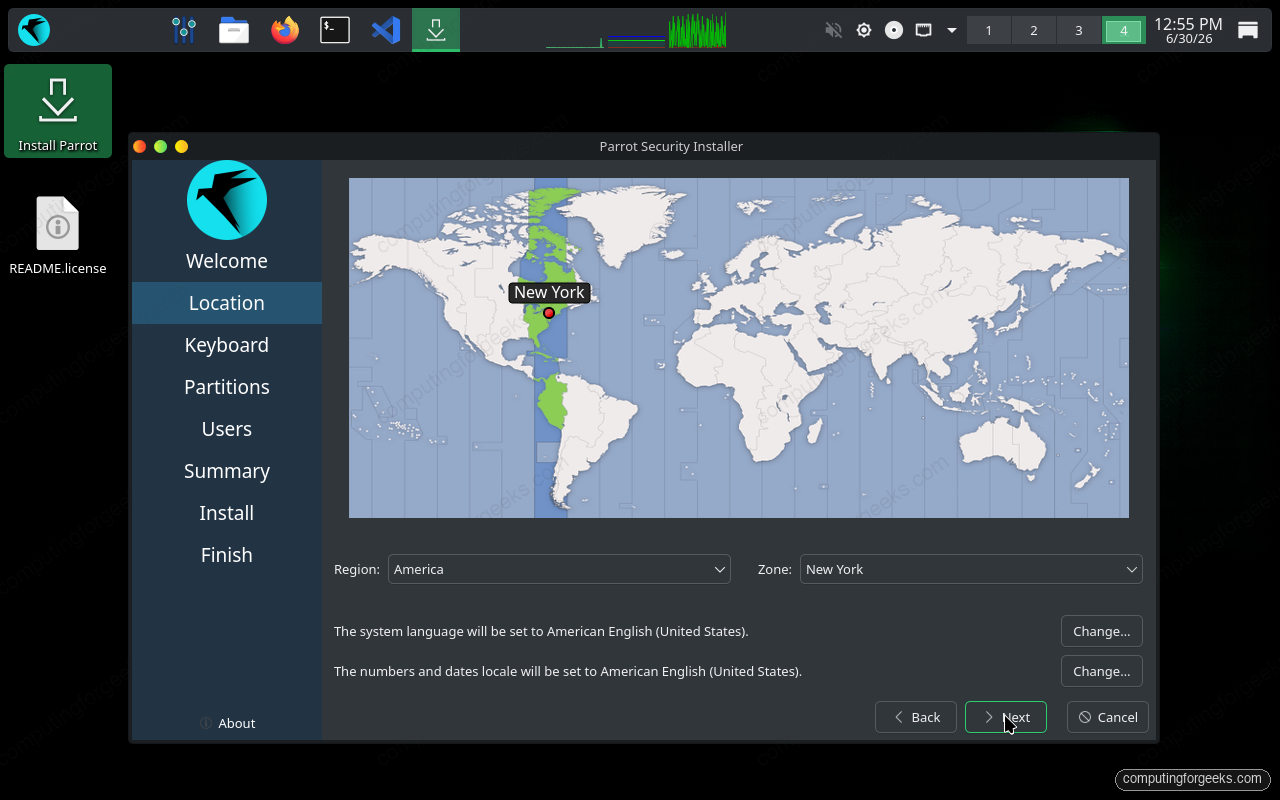The image size is (1280, 800).
Task: Expand the system tray arrow
Action: click(x=952, y=30)
